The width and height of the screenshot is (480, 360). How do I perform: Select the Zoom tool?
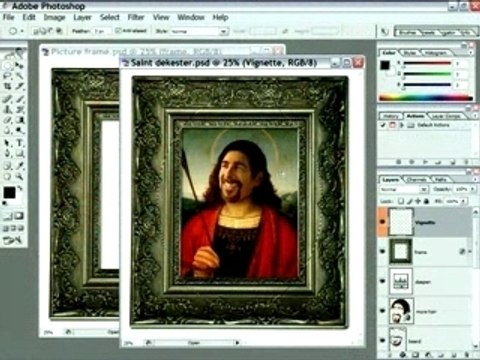click(x=19, y=176)
